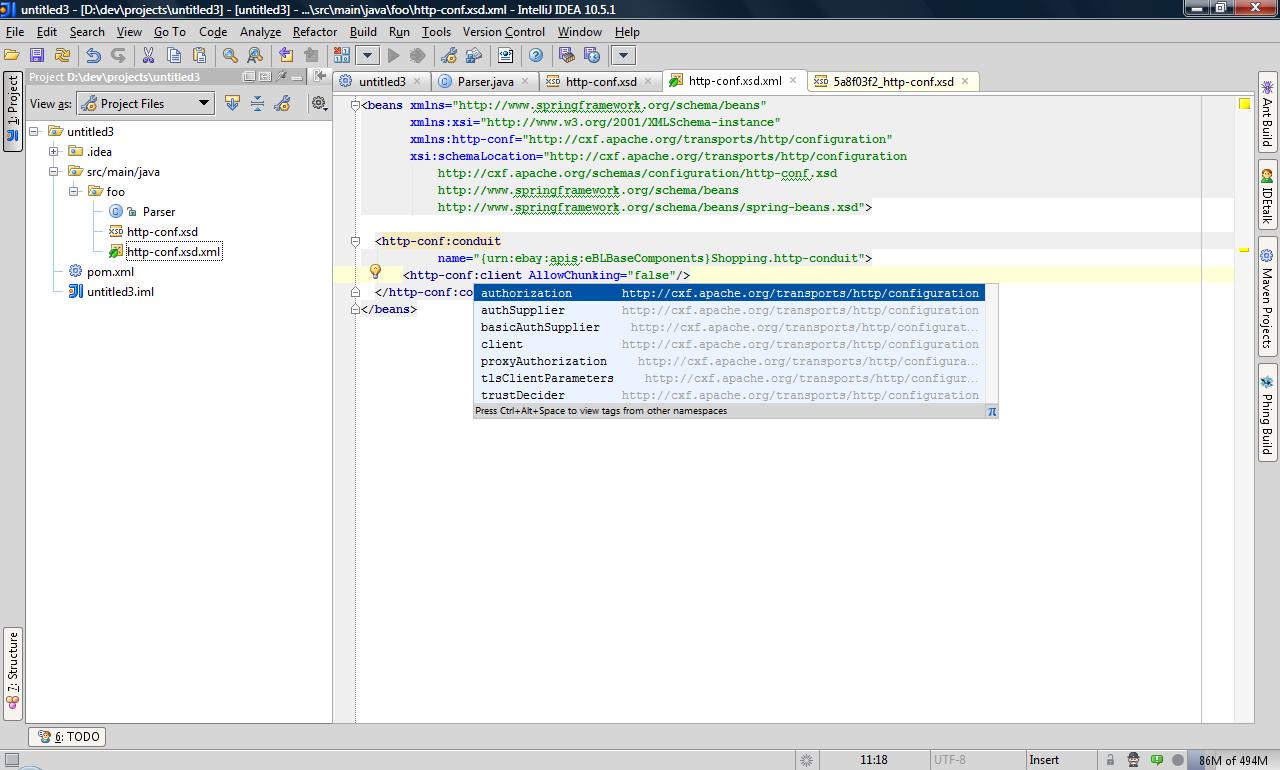This screenshot has width=1280, height=770.
Task: Click the Save All toolbar icon
Action: (x=37, y=56)
